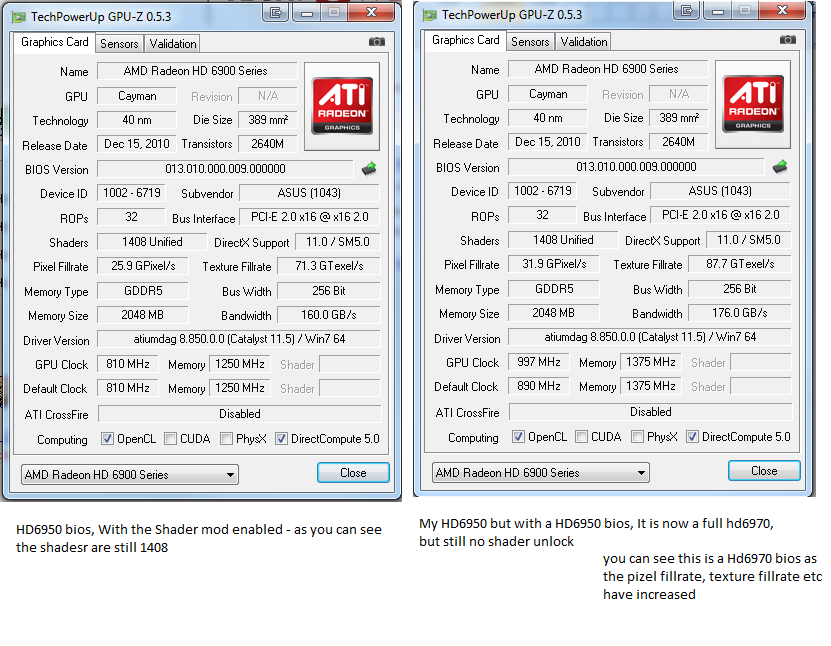Click GDDR5 Memory Type in left window
The height and width of the screenshot is (646, 831).
tap(143, 291)
